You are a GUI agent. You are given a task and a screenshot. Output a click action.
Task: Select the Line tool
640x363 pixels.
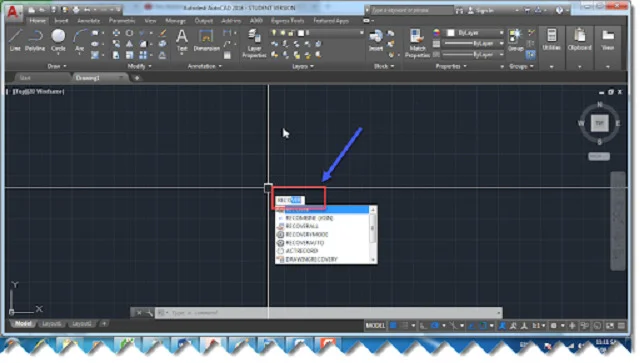(15, 40)
